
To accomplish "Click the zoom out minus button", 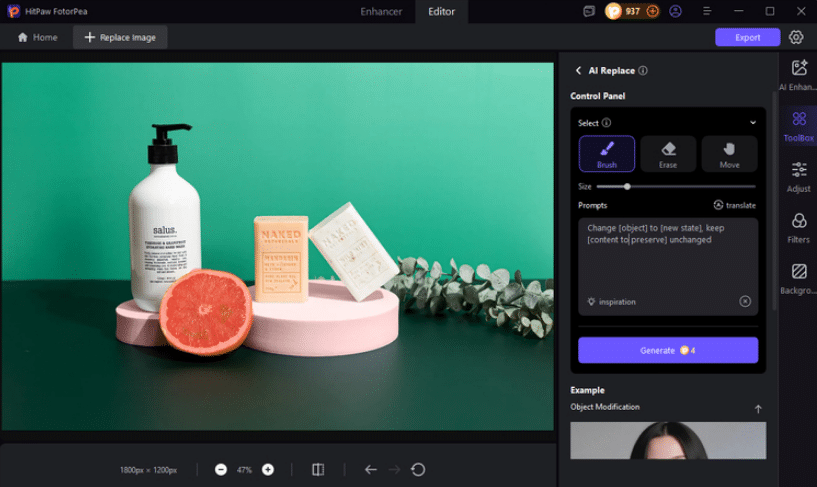I will (x=221, y=470).
